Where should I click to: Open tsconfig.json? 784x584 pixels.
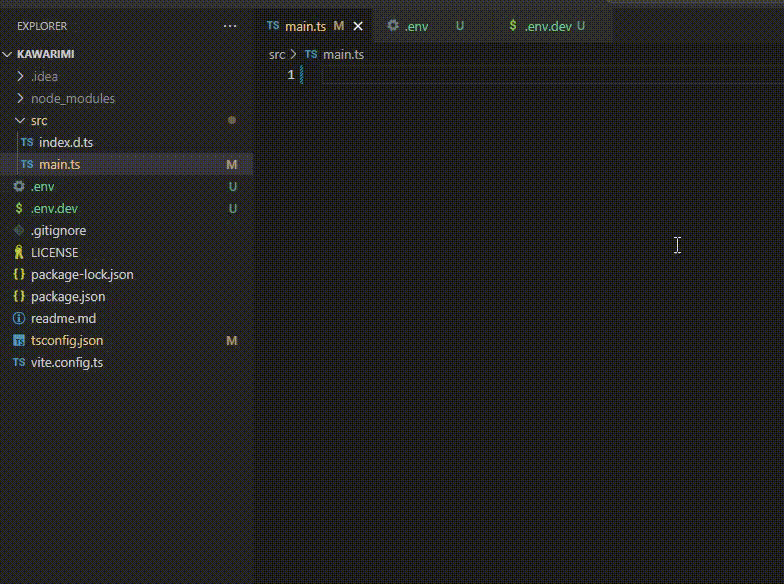click(x=126, y=340)
